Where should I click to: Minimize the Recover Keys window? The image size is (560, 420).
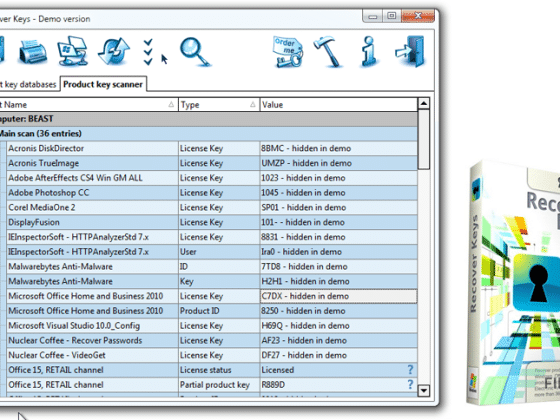point(372,16)
